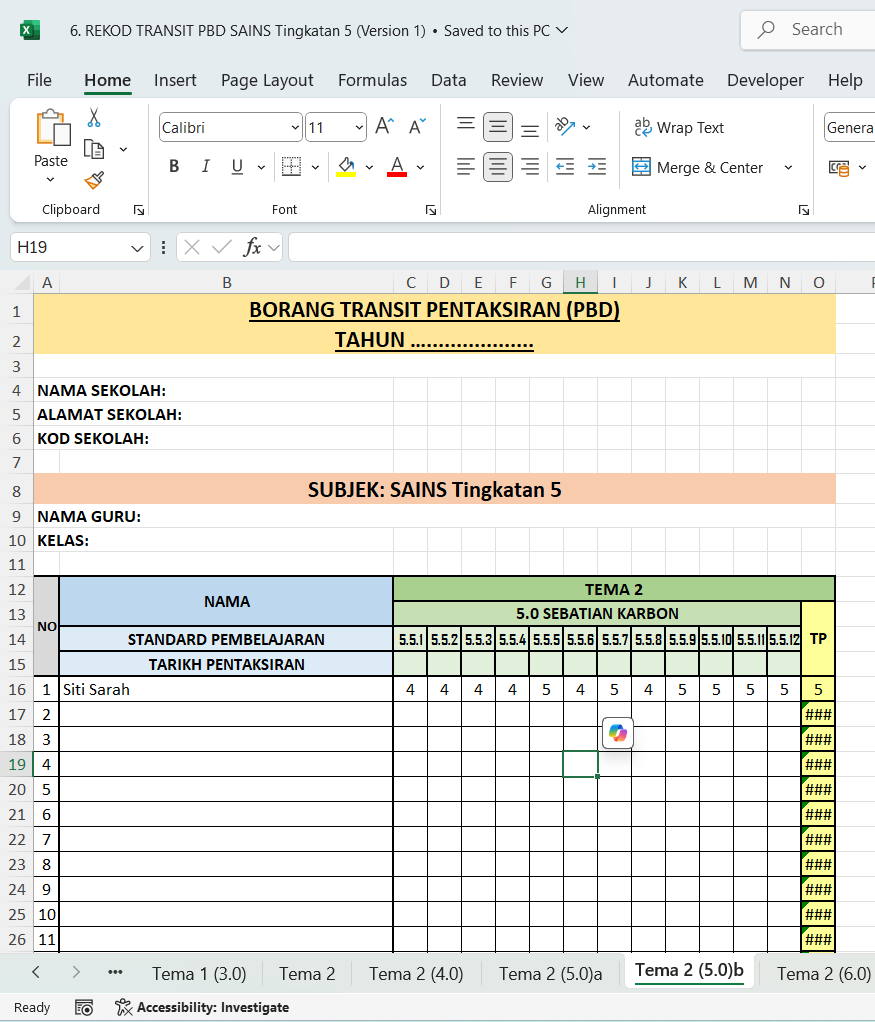The width and height of the screenshot is (875, 1022).
Task: Increase font size with the larger A icon
Action: pyautogui.click(x=384, y=127)
